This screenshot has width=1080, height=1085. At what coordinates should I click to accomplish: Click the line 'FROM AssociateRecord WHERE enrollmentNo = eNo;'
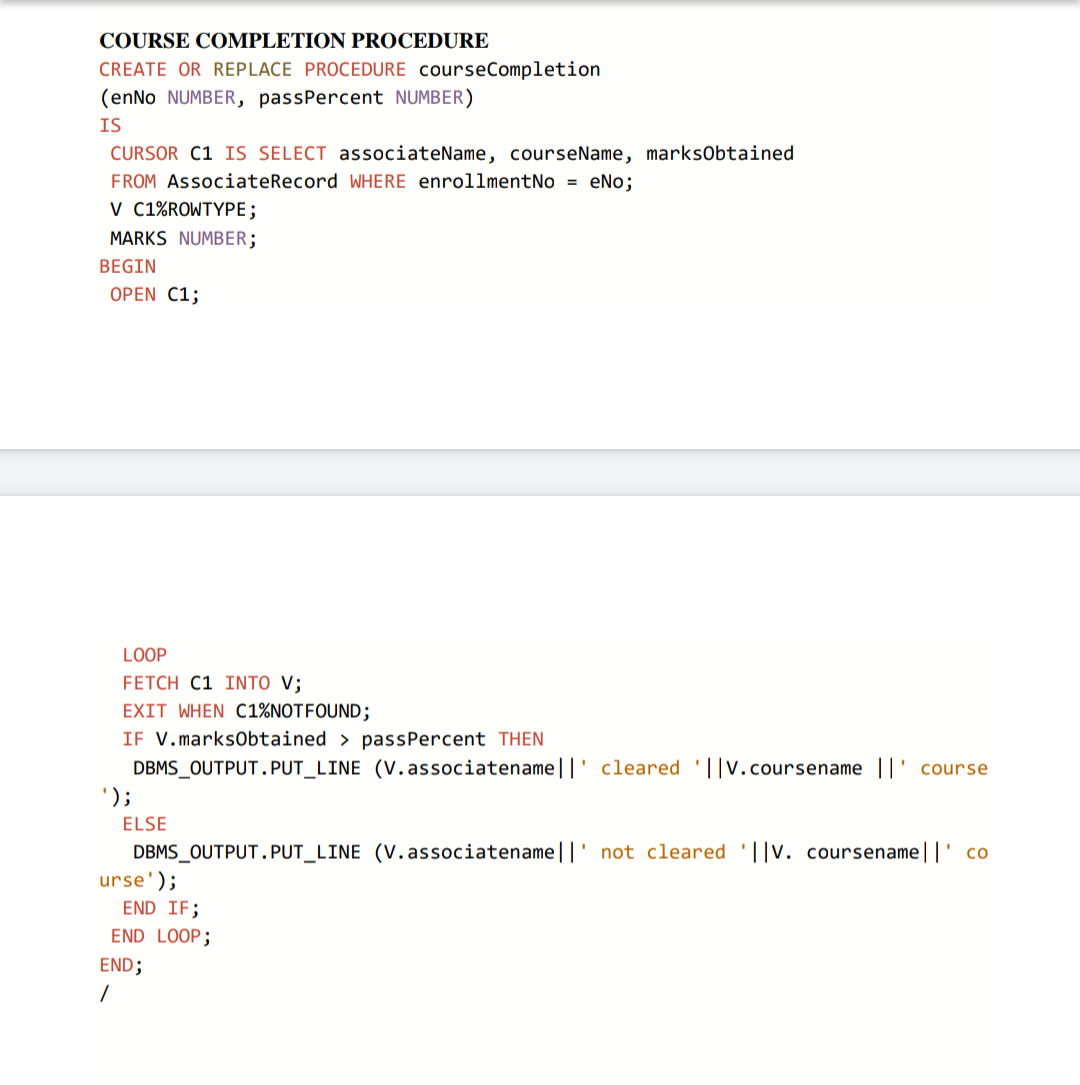tap(372, 182)
